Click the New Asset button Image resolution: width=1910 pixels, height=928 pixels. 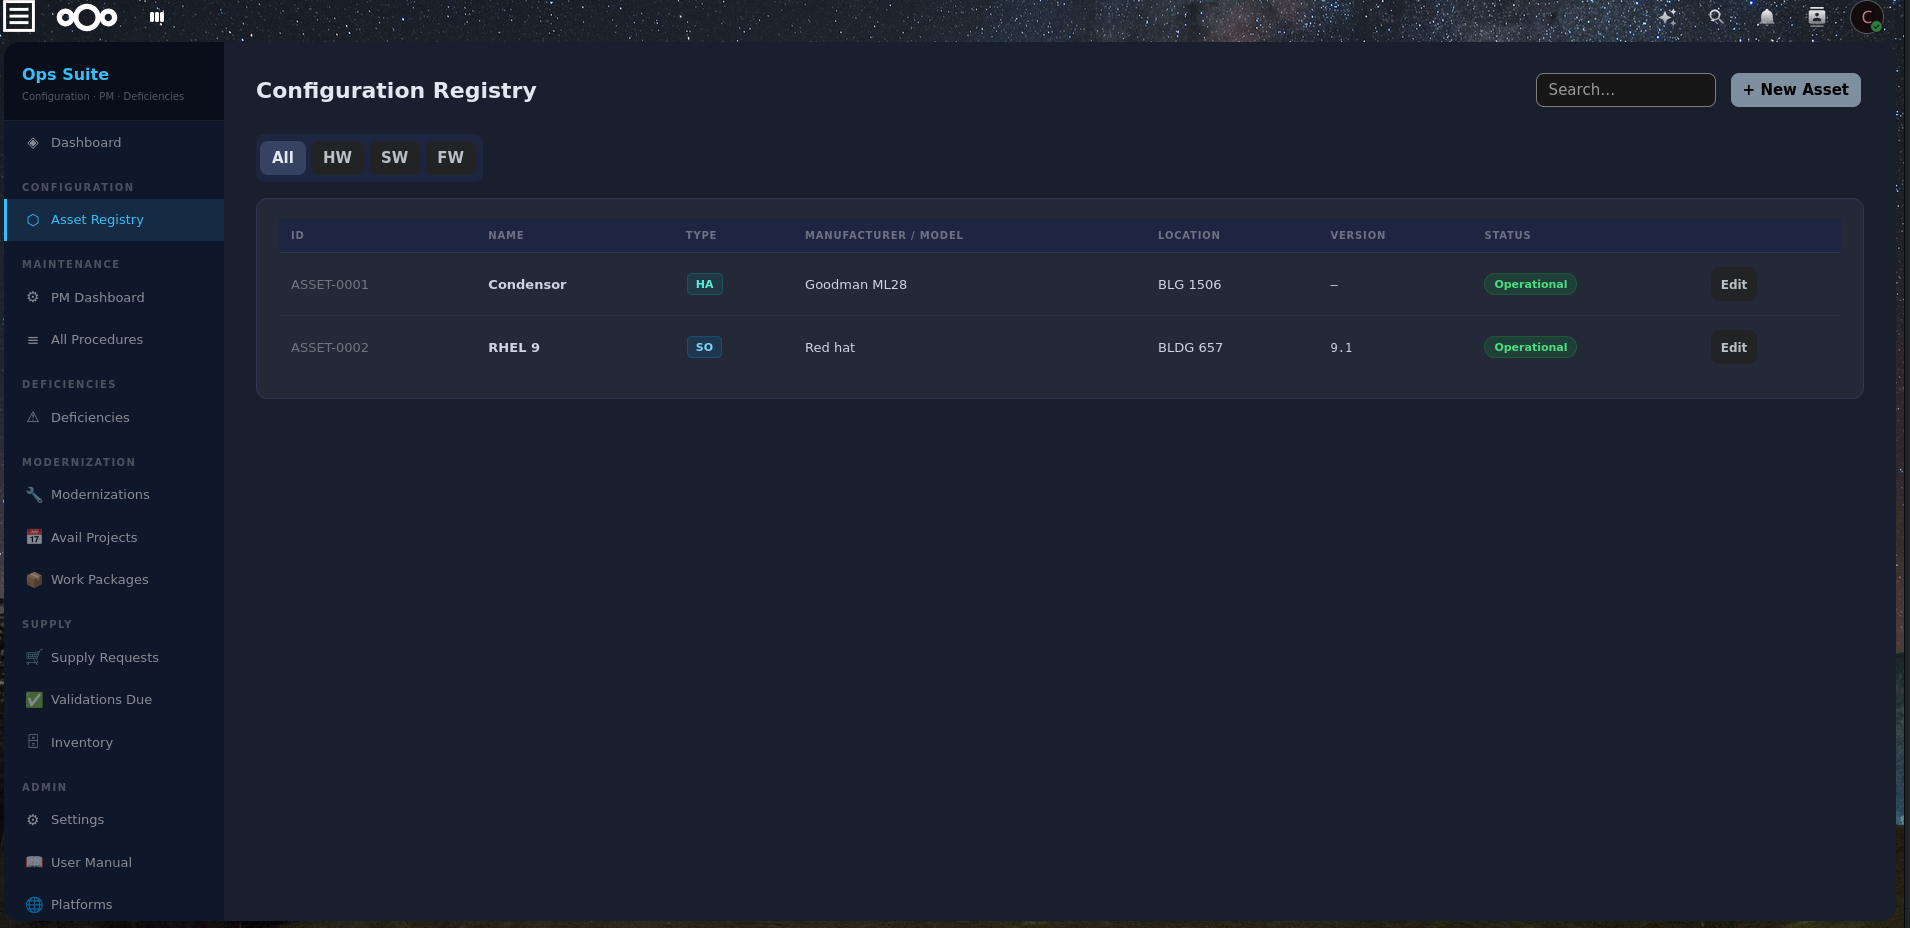pos(1795,90)
